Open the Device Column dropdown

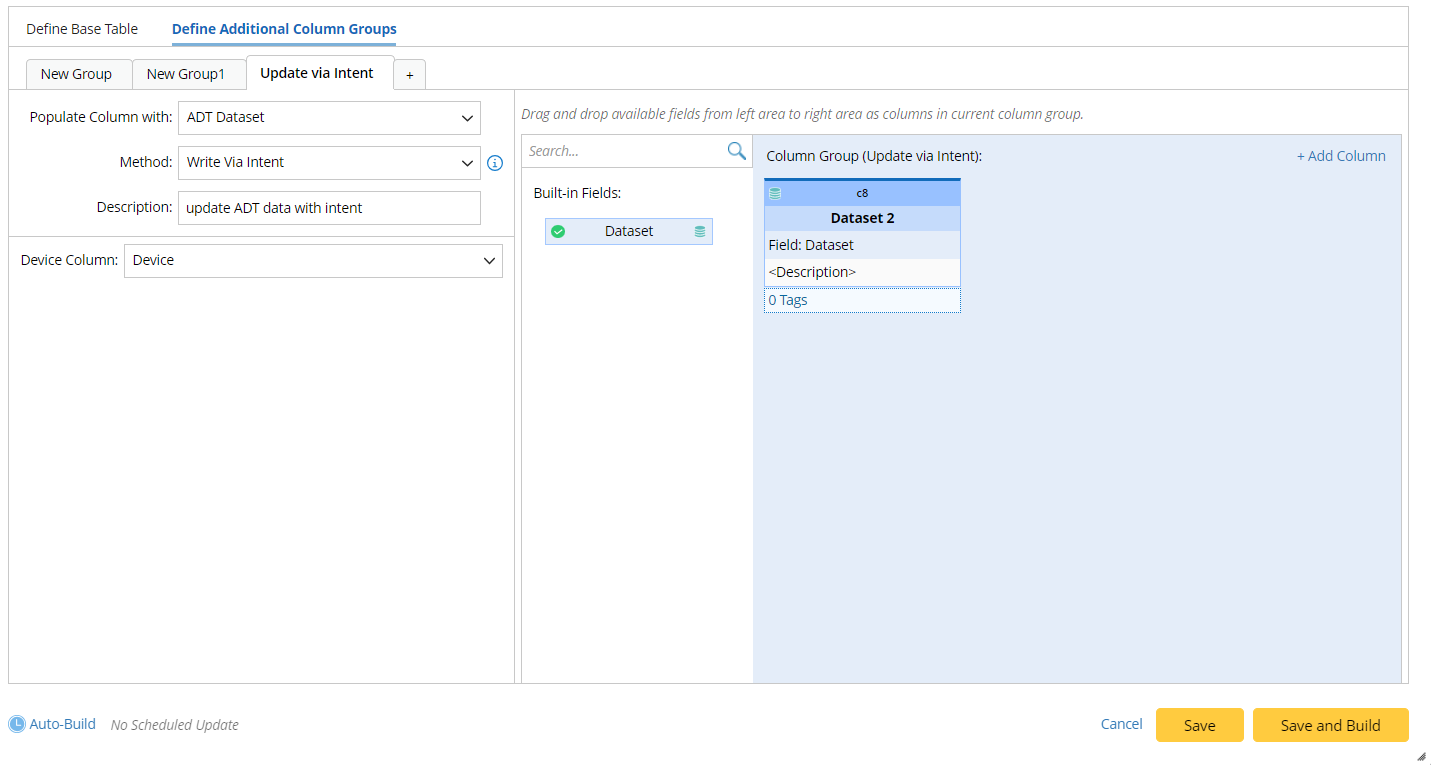click(x=313, y=261)
